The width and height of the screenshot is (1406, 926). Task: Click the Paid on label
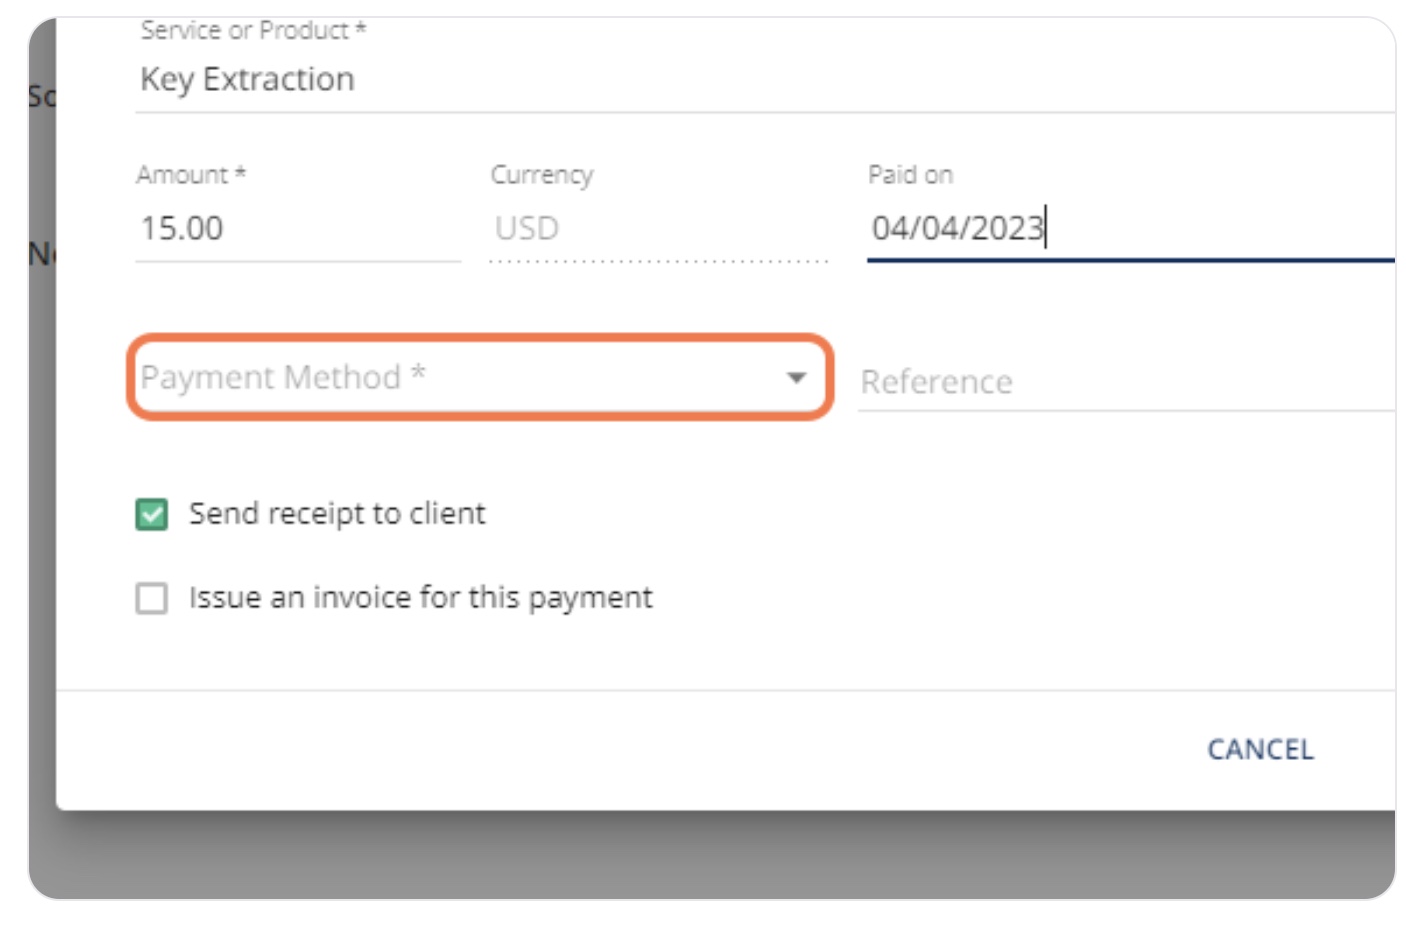[x=910, y=174]
